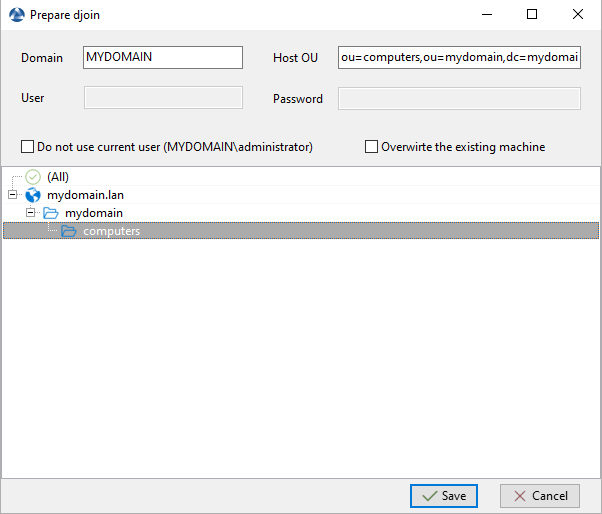Focus the Domain text field
Screen dimensions: 602x514
click(x=163, y=58)
